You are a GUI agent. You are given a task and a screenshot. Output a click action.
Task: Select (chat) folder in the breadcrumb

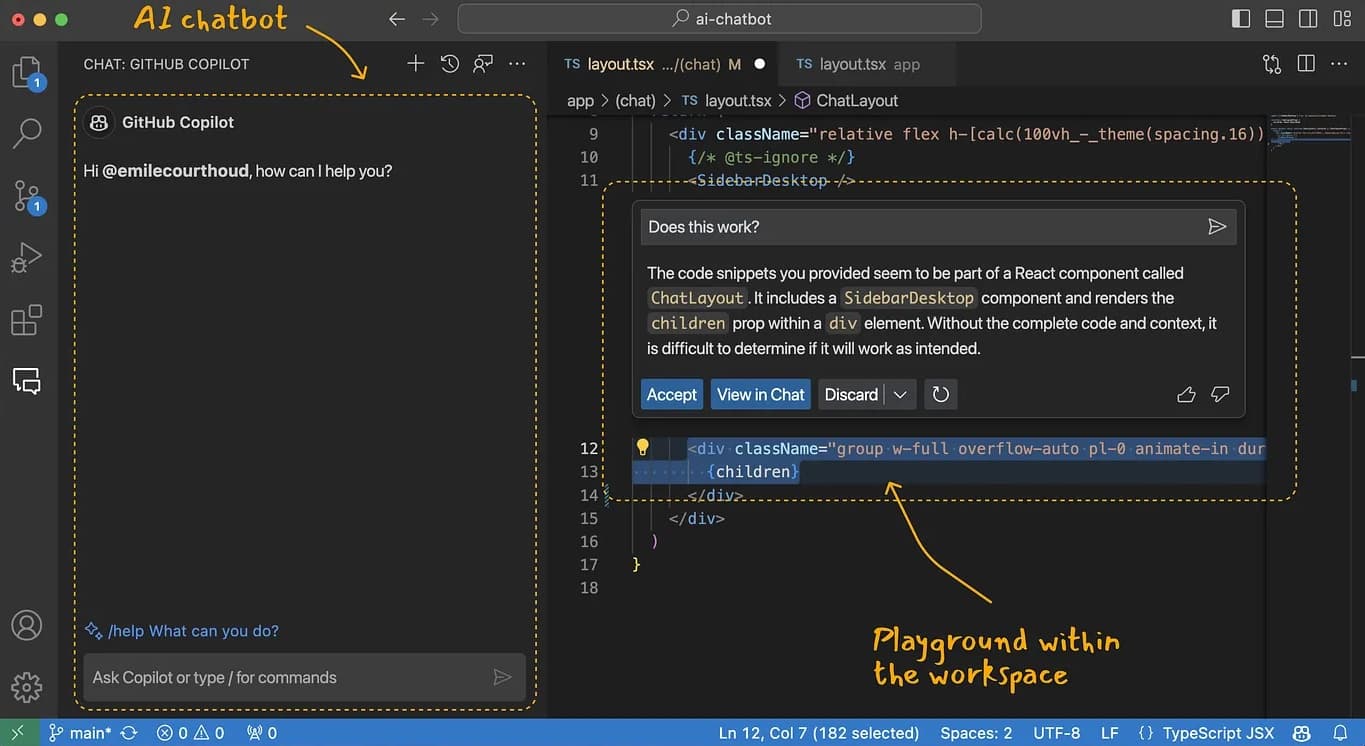tap(635, 101)
